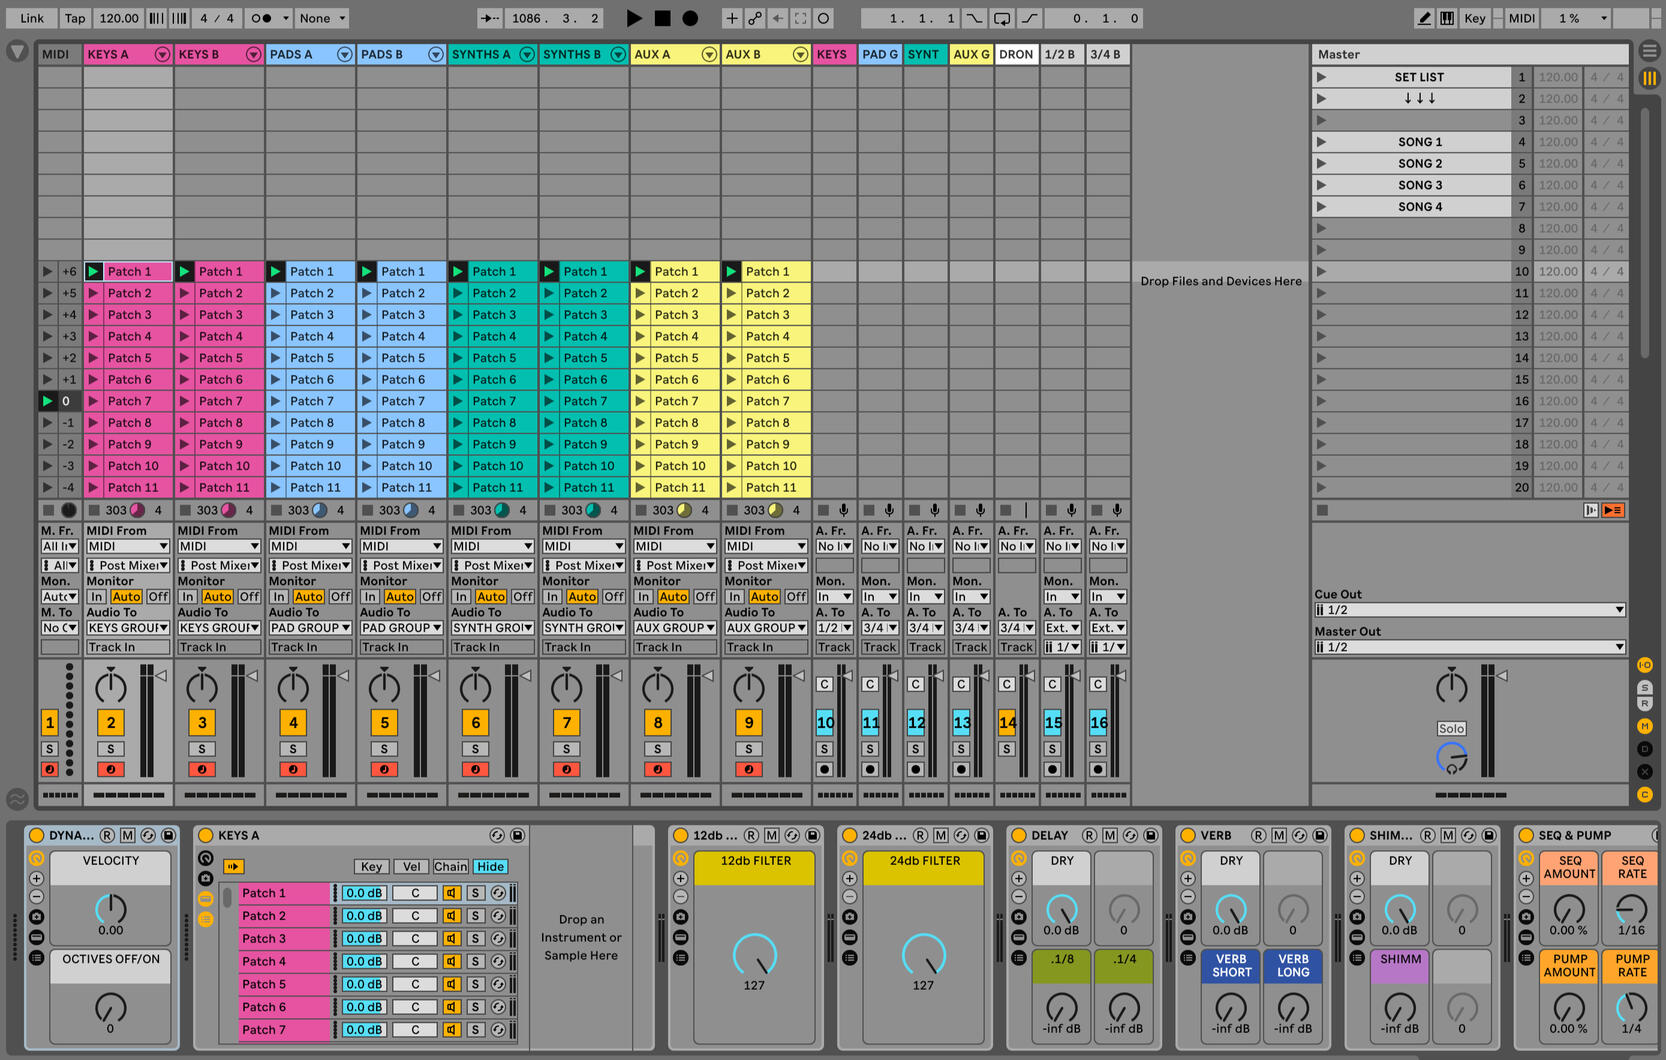The height and width of the screenshot is (1060, 1666).
Task: Enable Draw Mode pencil icon
Action: click(1424, 18)
